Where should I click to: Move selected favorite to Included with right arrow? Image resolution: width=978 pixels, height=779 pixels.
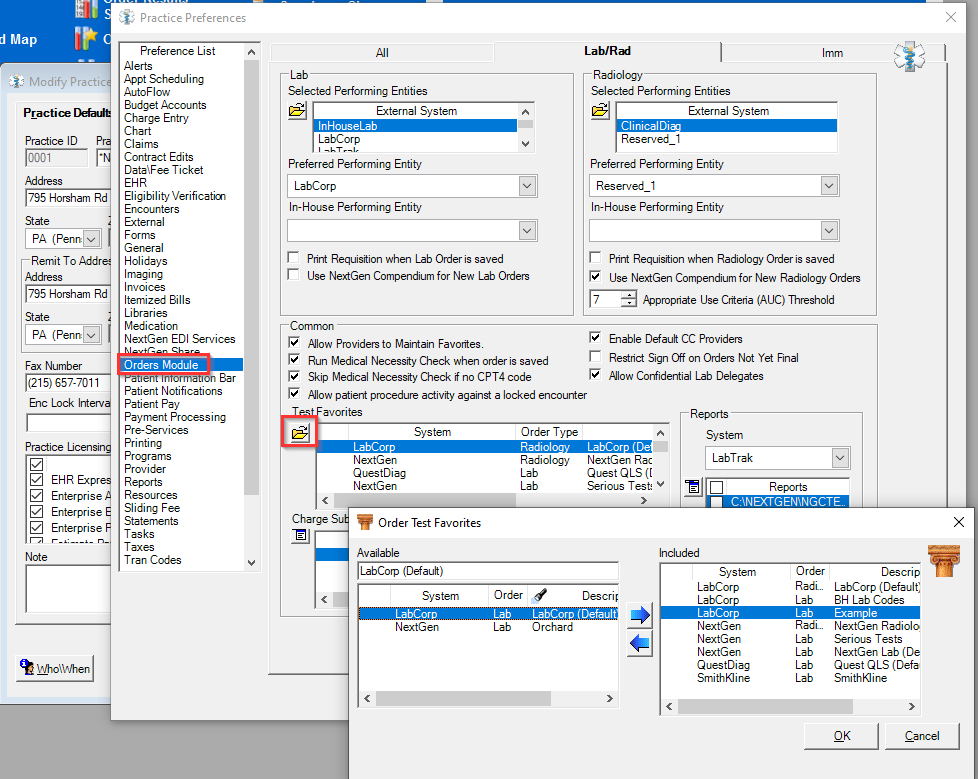coord(640,615)
